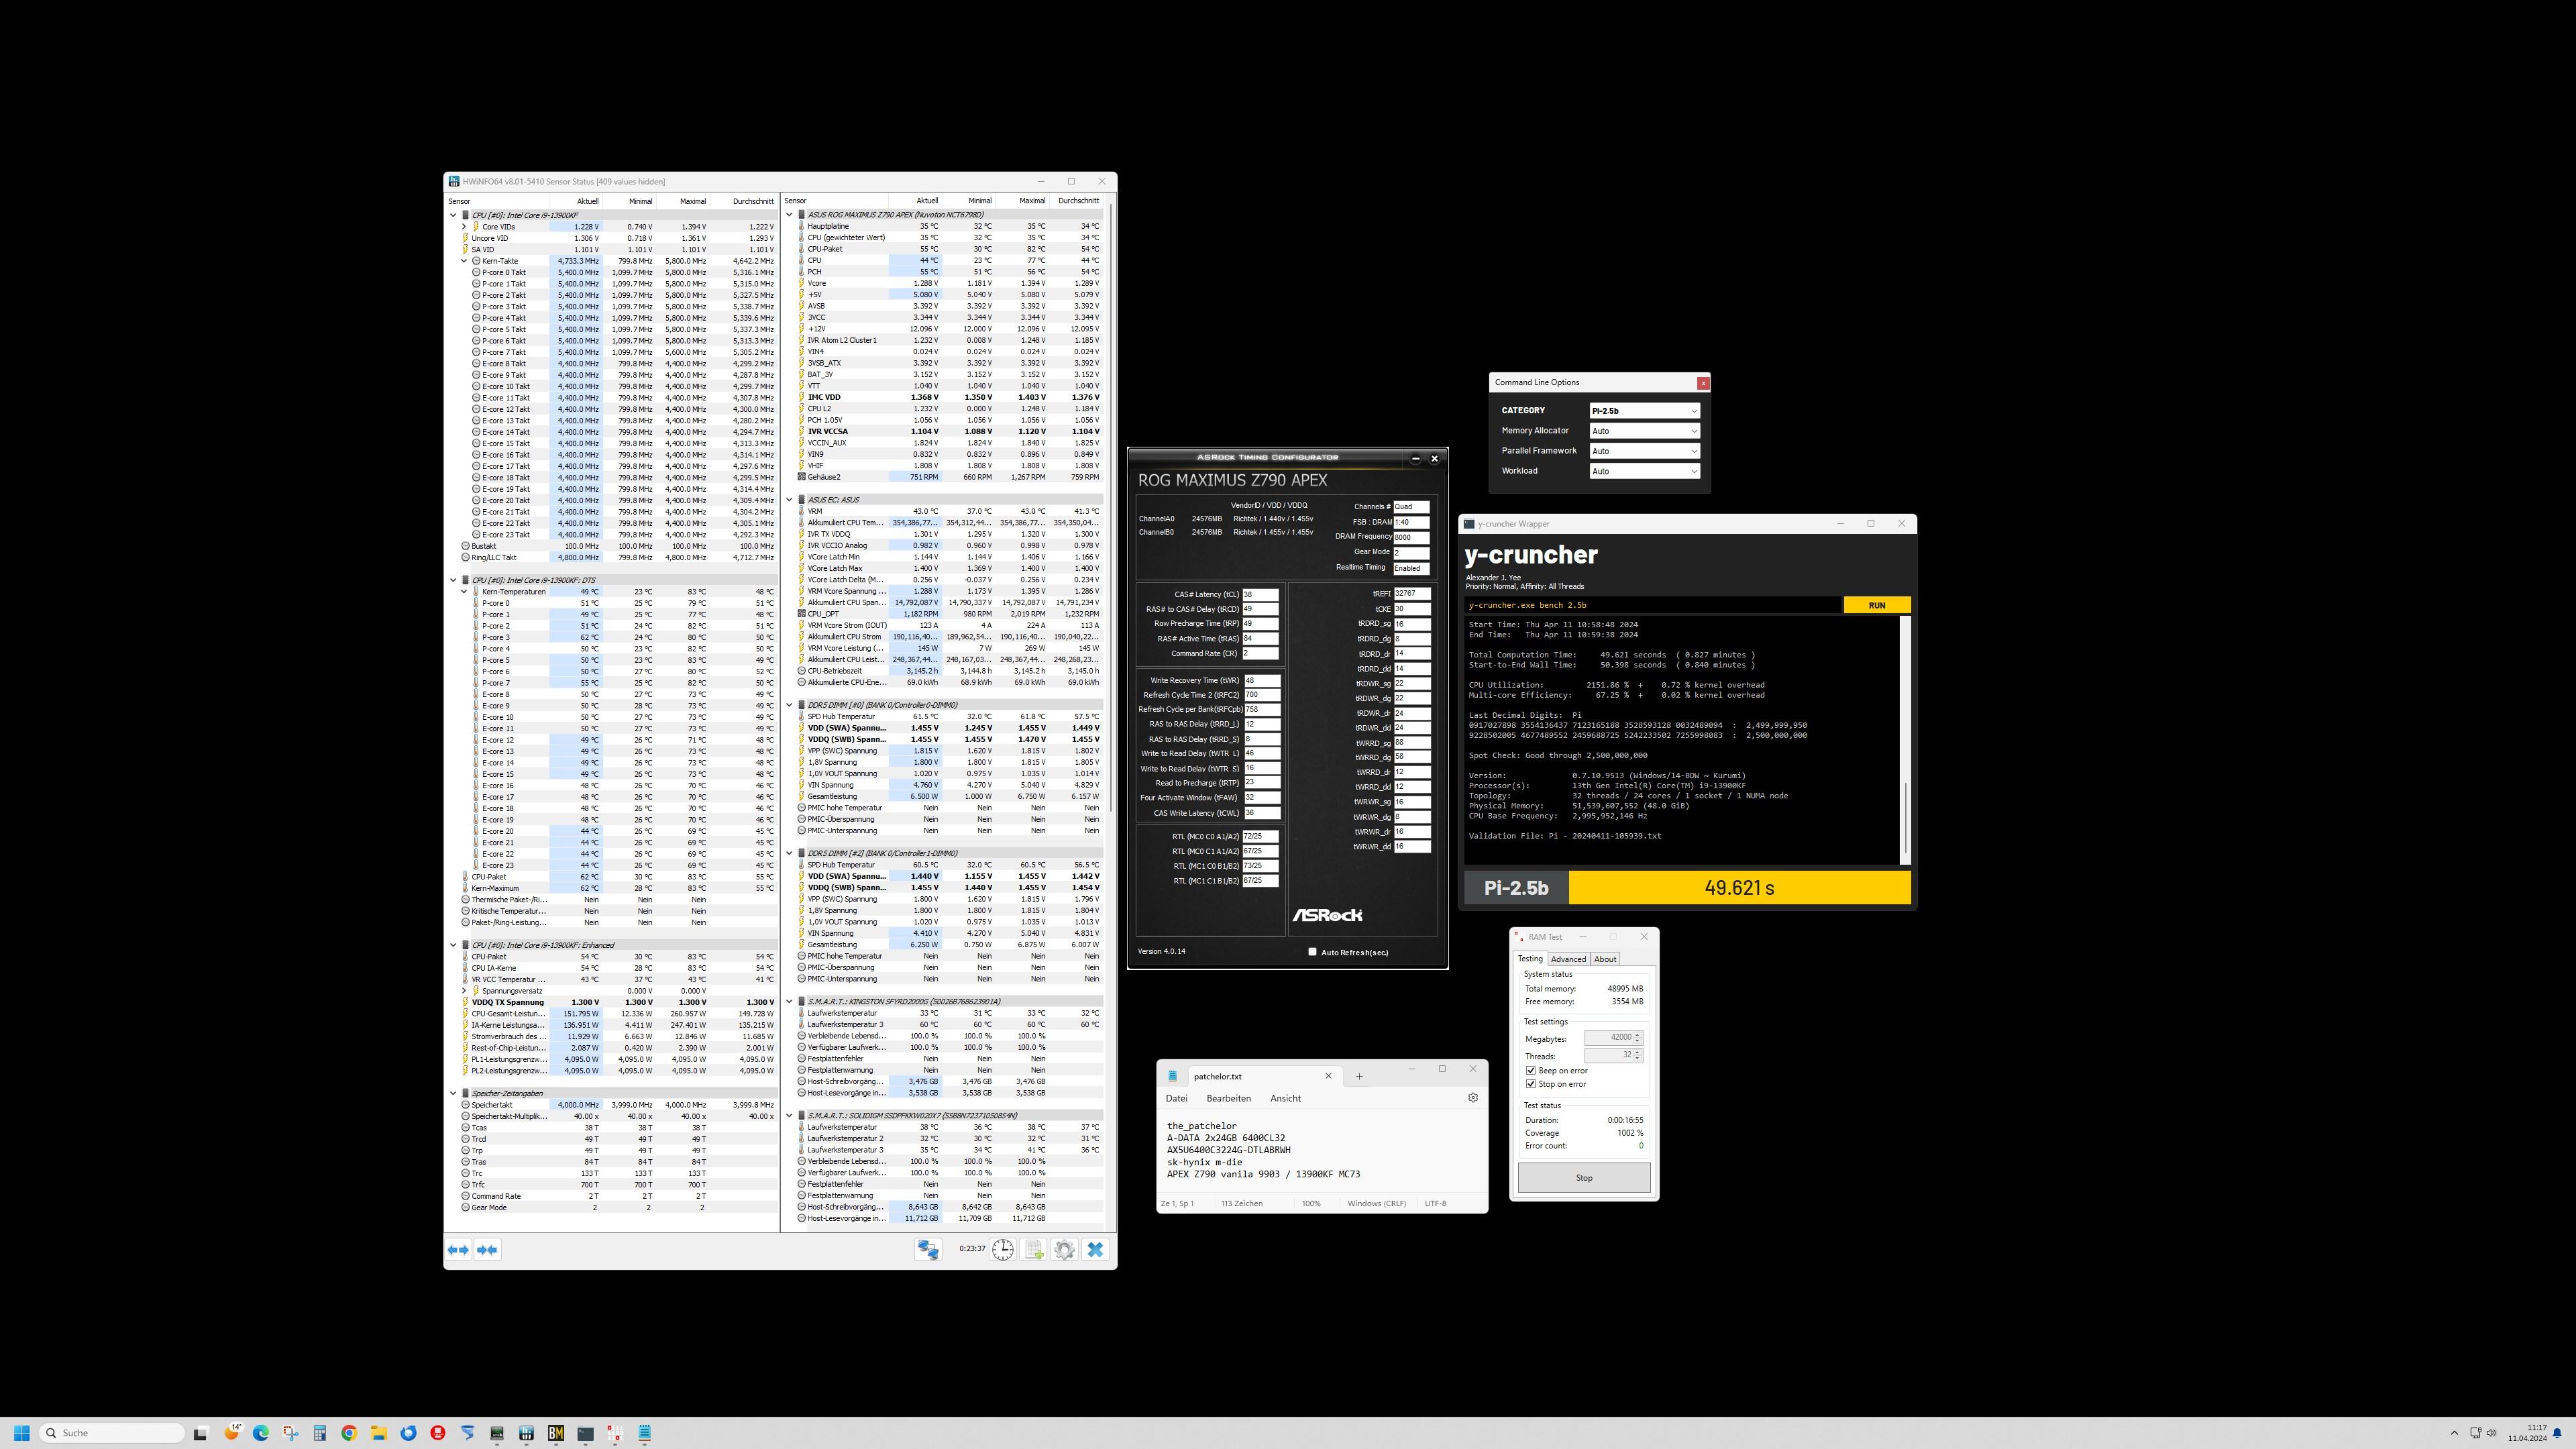Image resolution: width=2576 pixels, height=1449 pixels.
Task: Close patchelor.txt tab in Notepad
Action: click(x=1328, y=1076)
